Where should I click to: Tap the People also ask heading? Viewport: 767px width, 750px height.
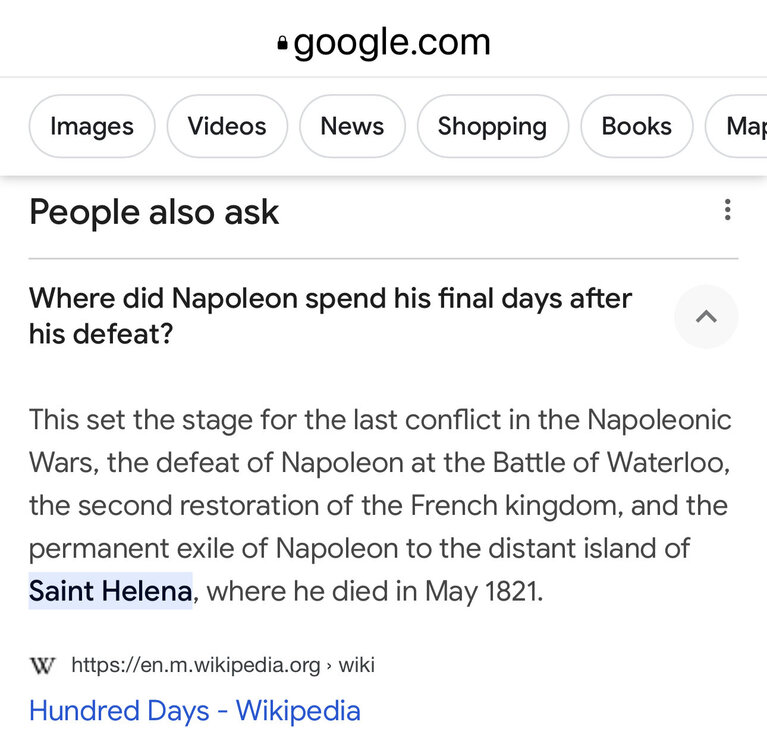pos(154,212)
